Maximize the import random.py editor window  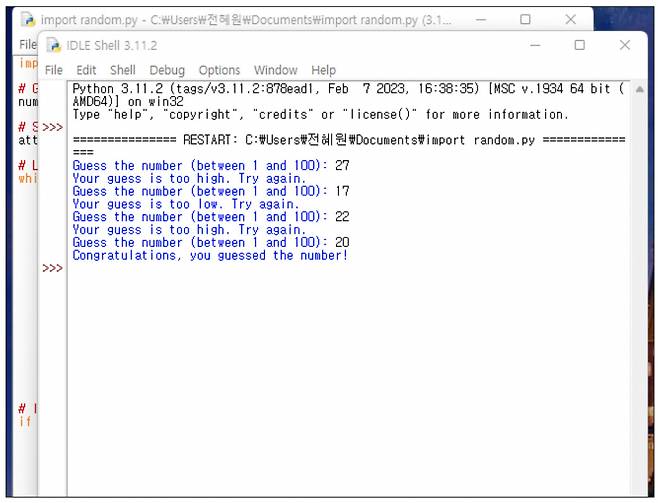[x=525, y=20]
